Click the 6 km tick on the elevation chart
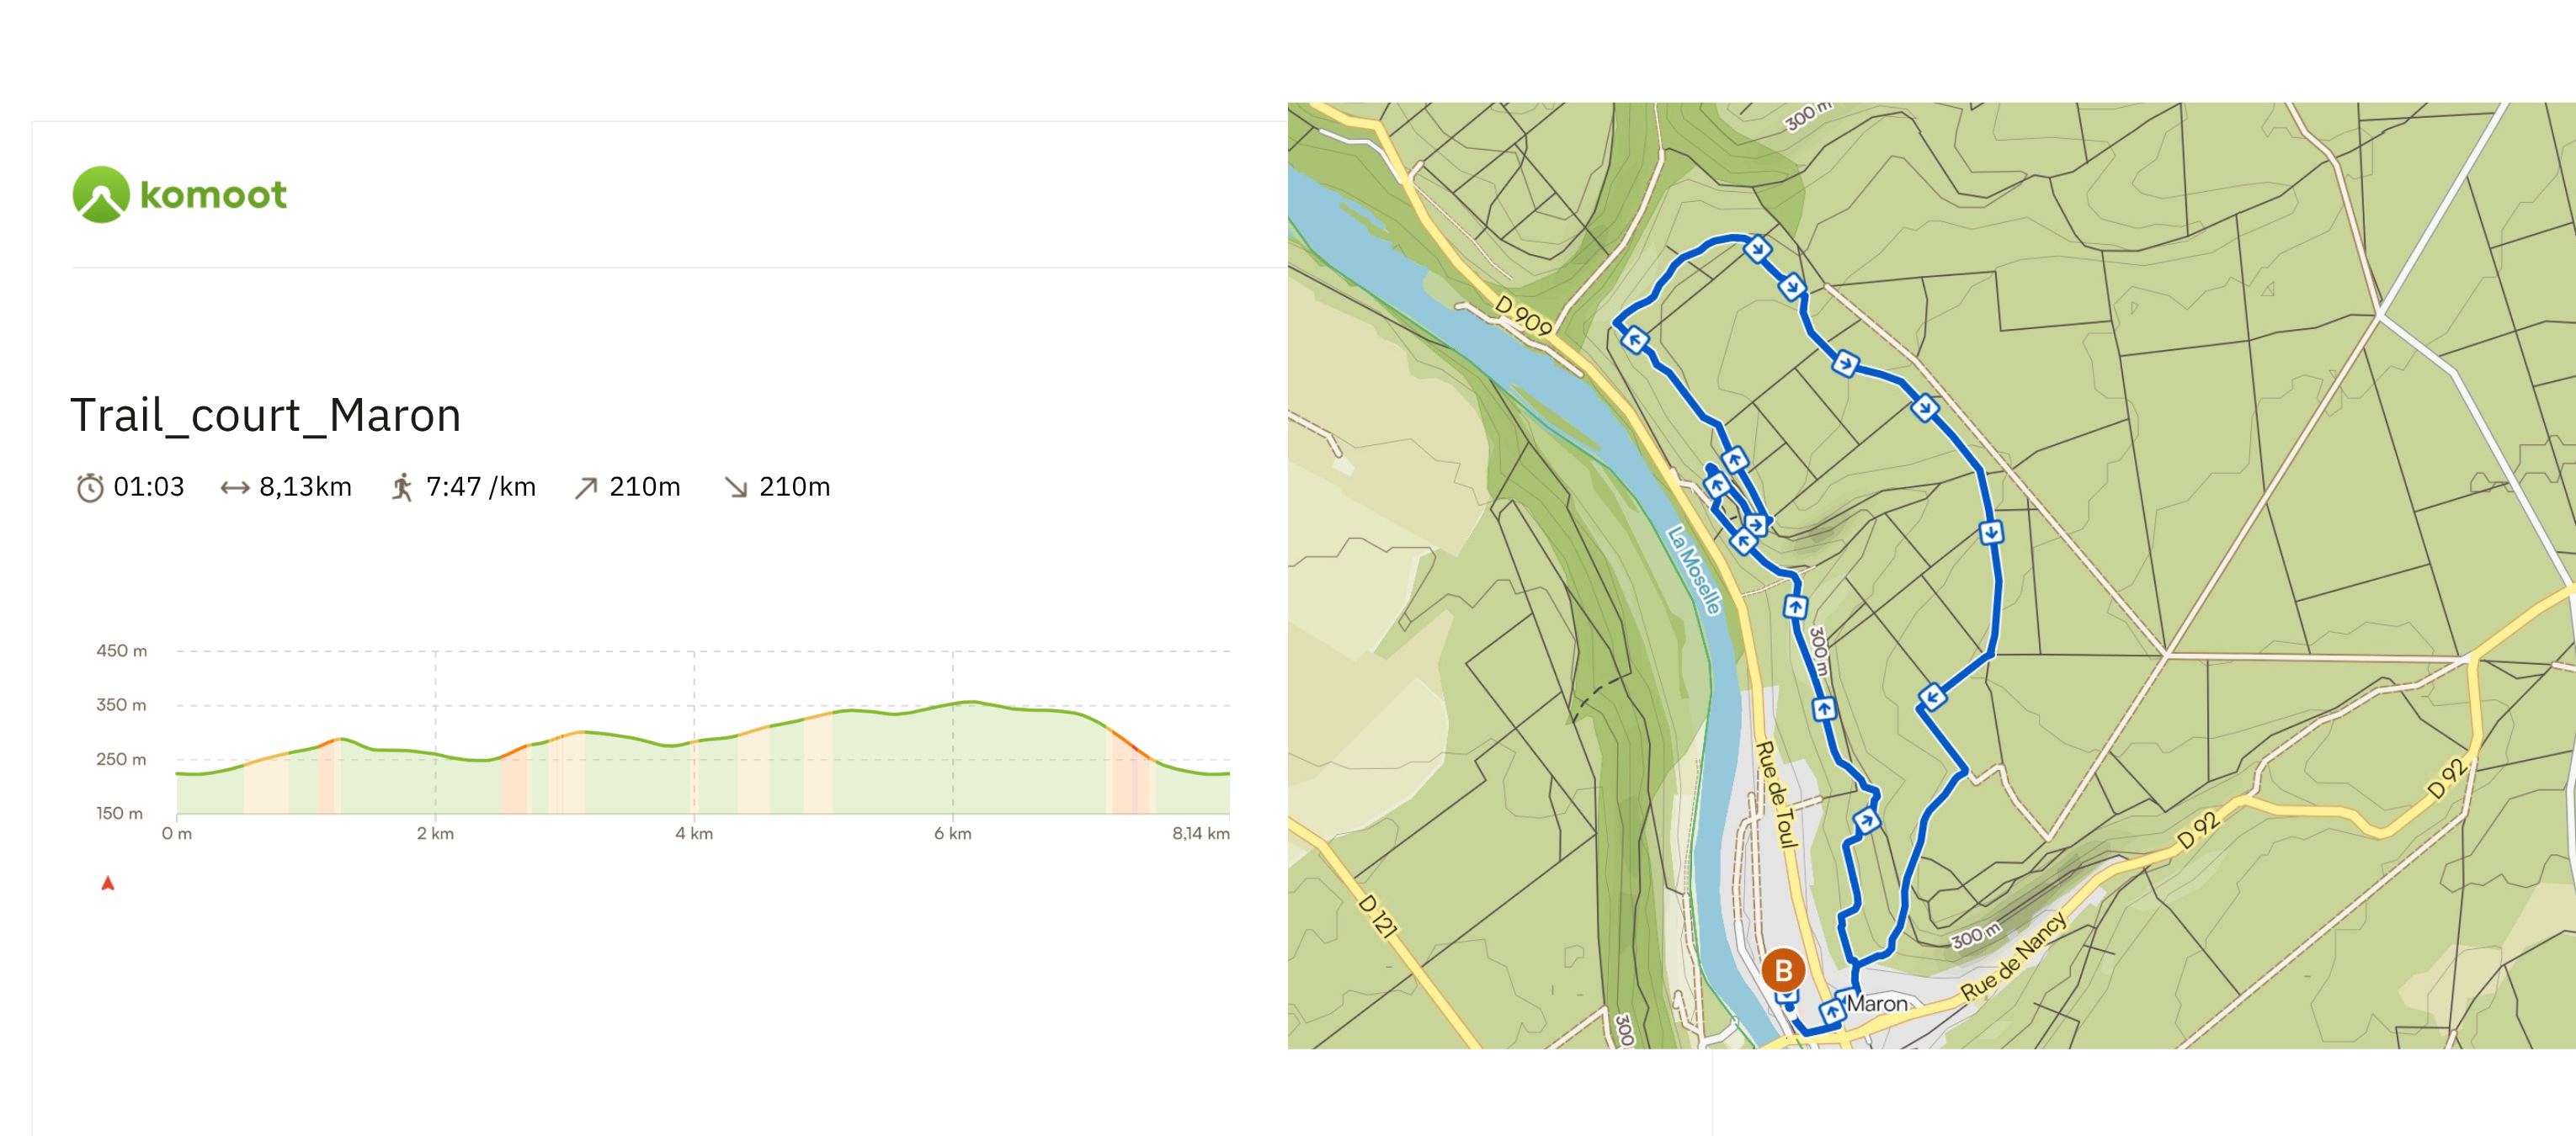Screen dimensions: 2576x1136 coord(952,833)
